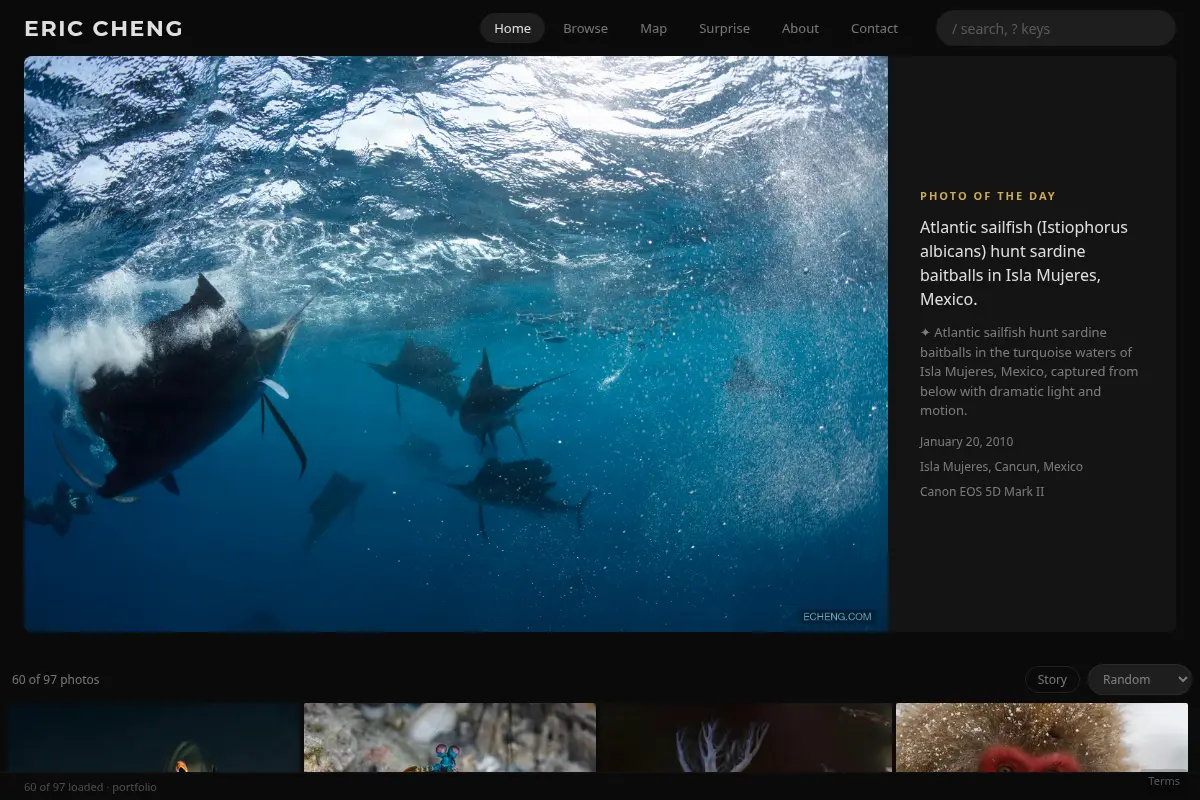Screen dimensions: 1200x800
Task: Open the ERIC CHENG site logo
Action: coord(104,29)
